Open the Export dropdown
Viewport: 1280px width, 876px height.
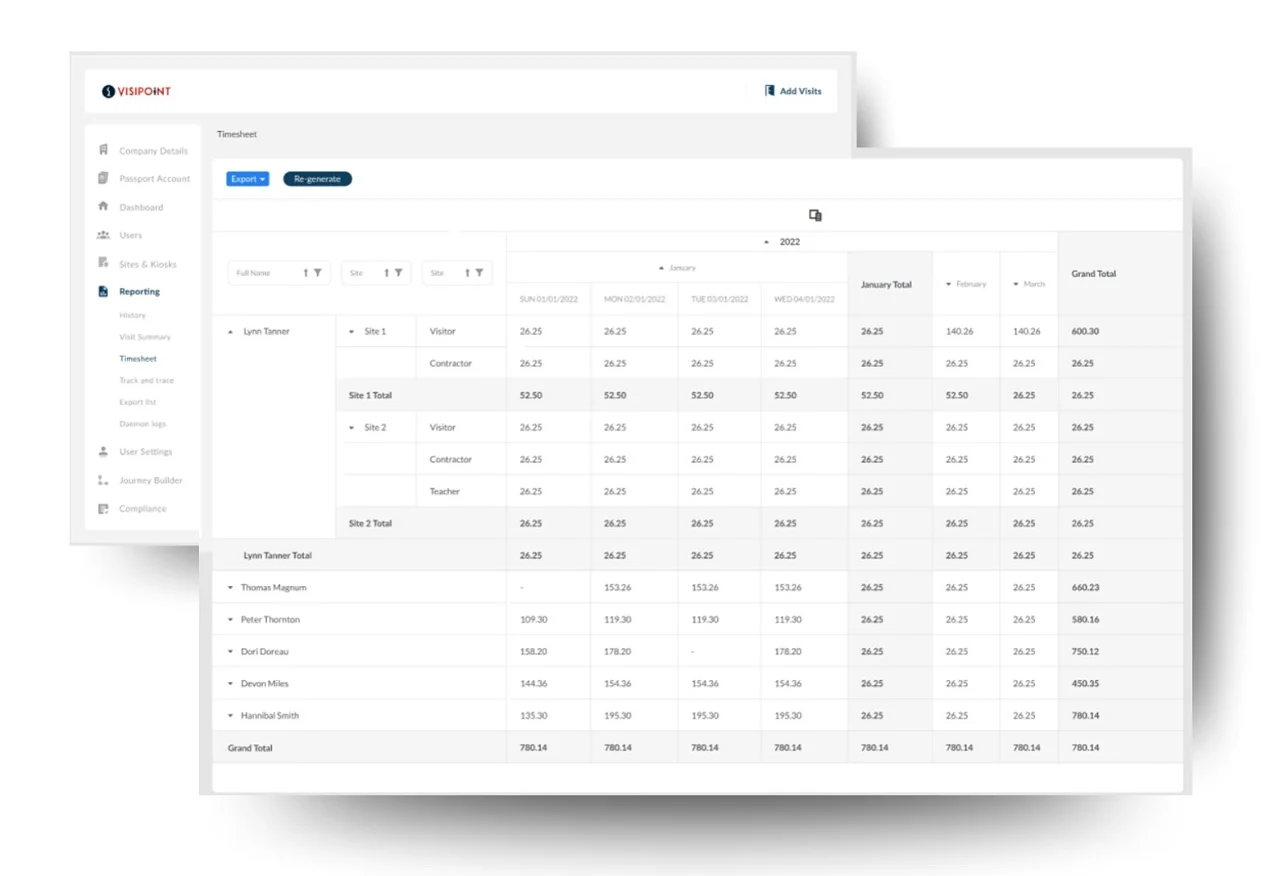(247, 179)
